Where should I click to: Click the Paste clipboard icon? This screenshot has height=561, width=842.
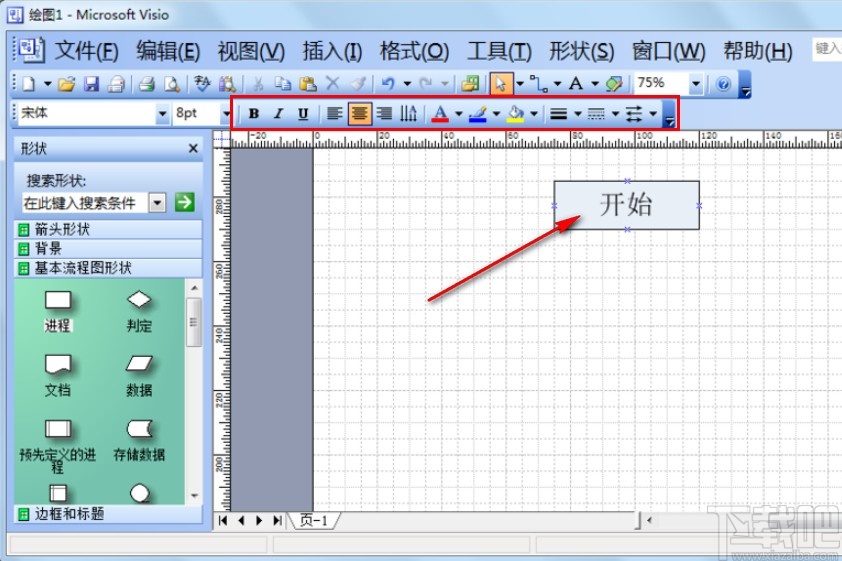308,84
